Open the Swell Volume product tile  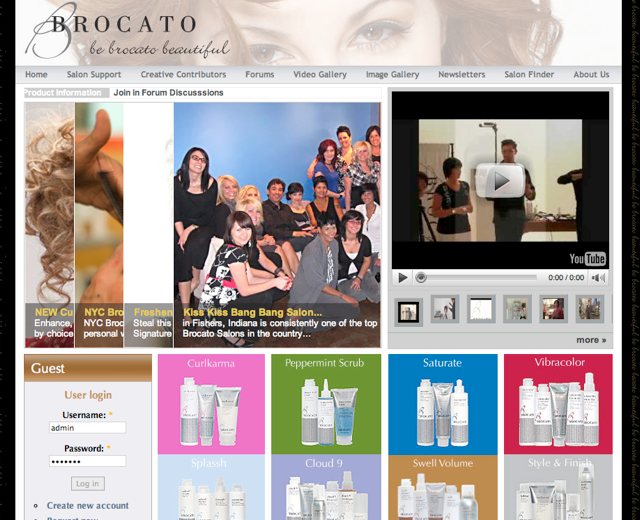pos(443,487)
